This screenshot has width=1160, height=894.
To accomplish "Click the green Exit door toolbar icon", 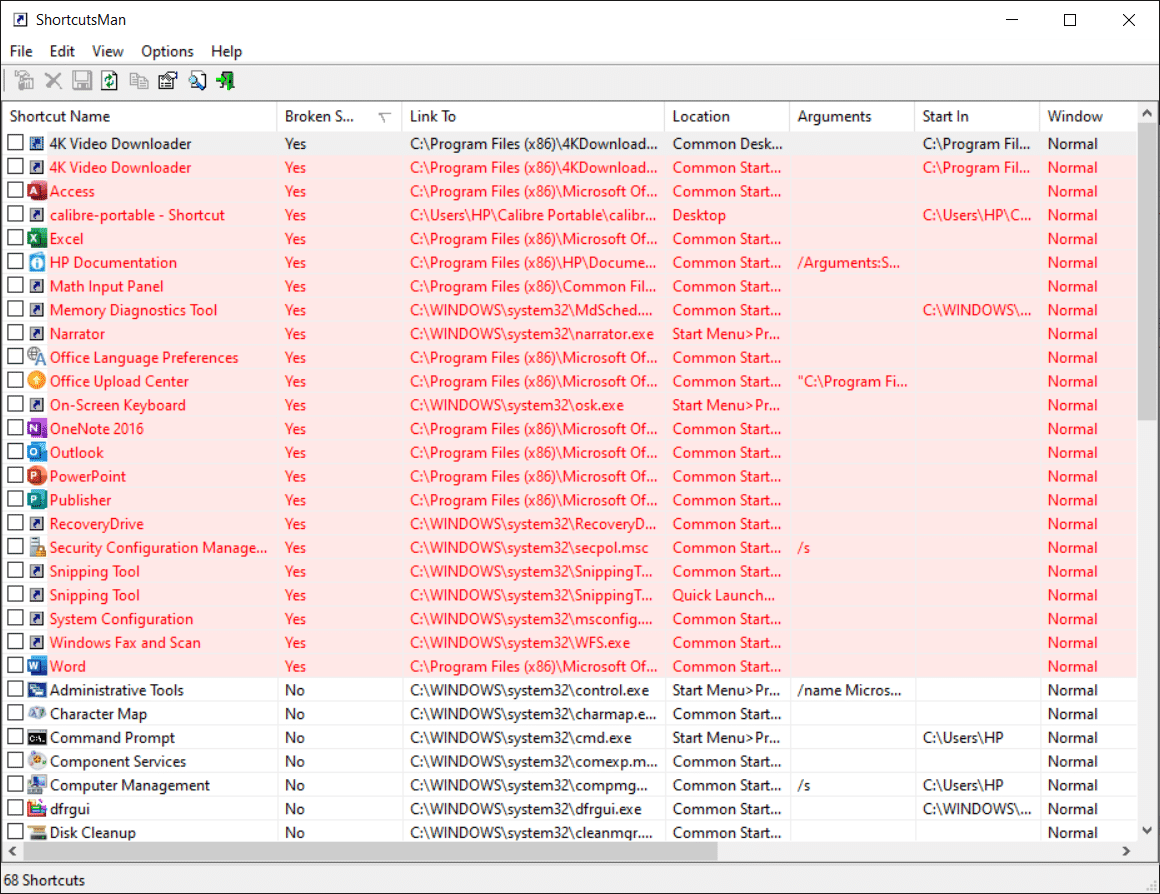I will [x=226, y=81].
